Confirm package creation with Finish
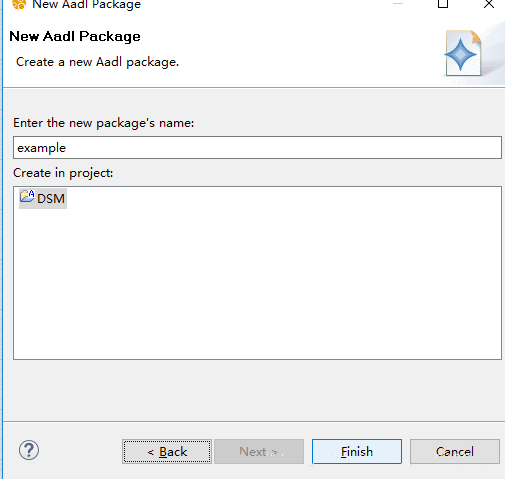505x479 pixels. (357, 452)
